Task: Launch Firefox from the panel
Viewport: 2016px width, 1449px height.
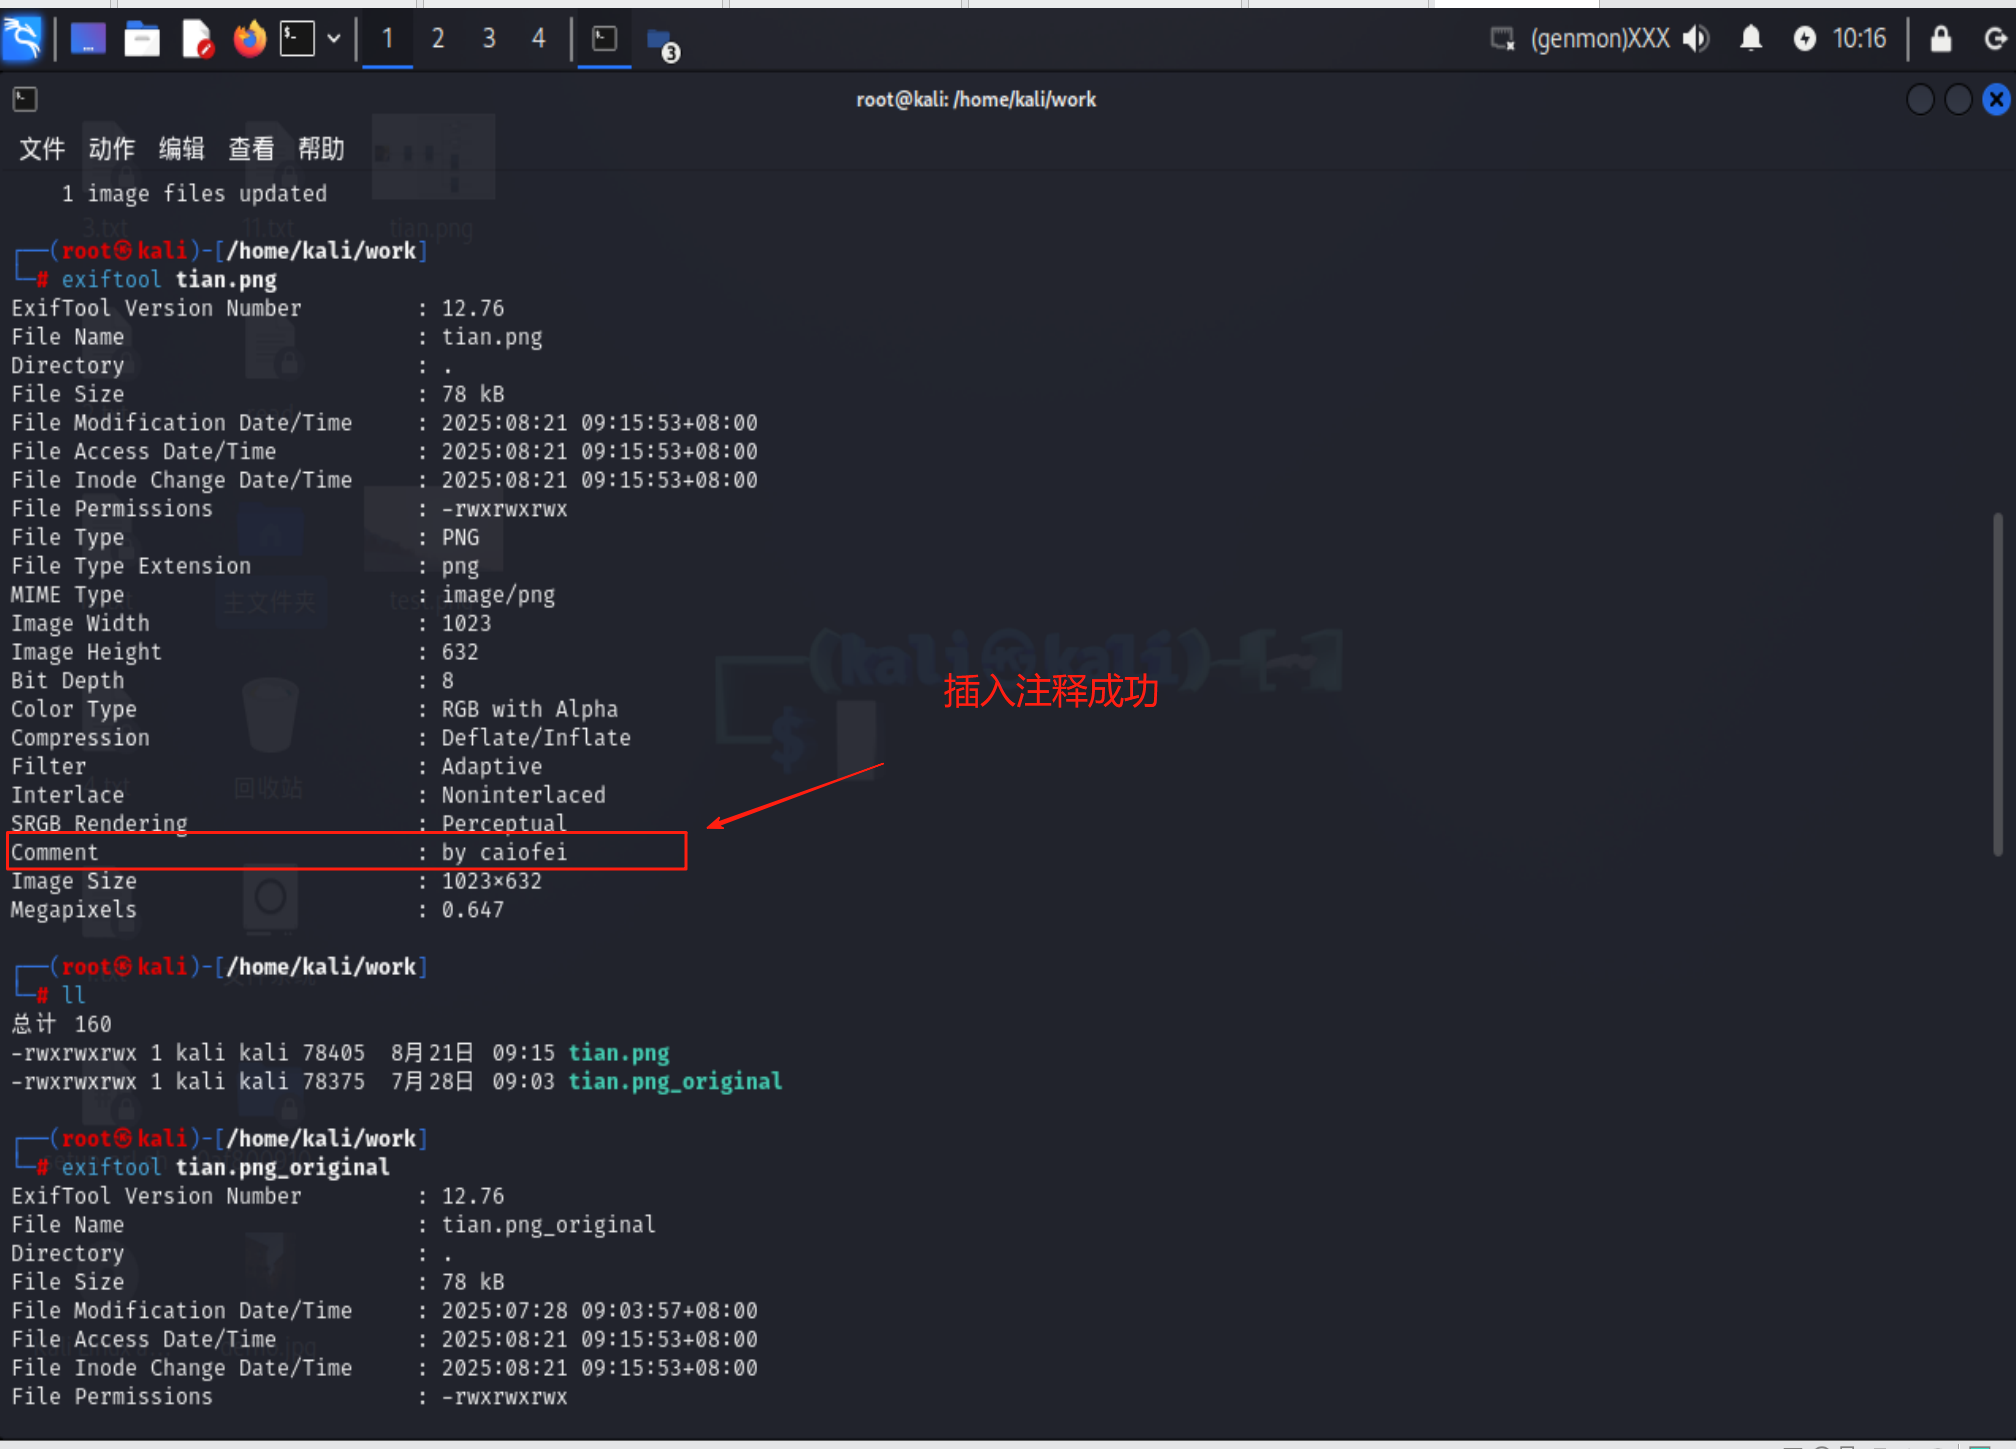Action: (x=250, y=39)
